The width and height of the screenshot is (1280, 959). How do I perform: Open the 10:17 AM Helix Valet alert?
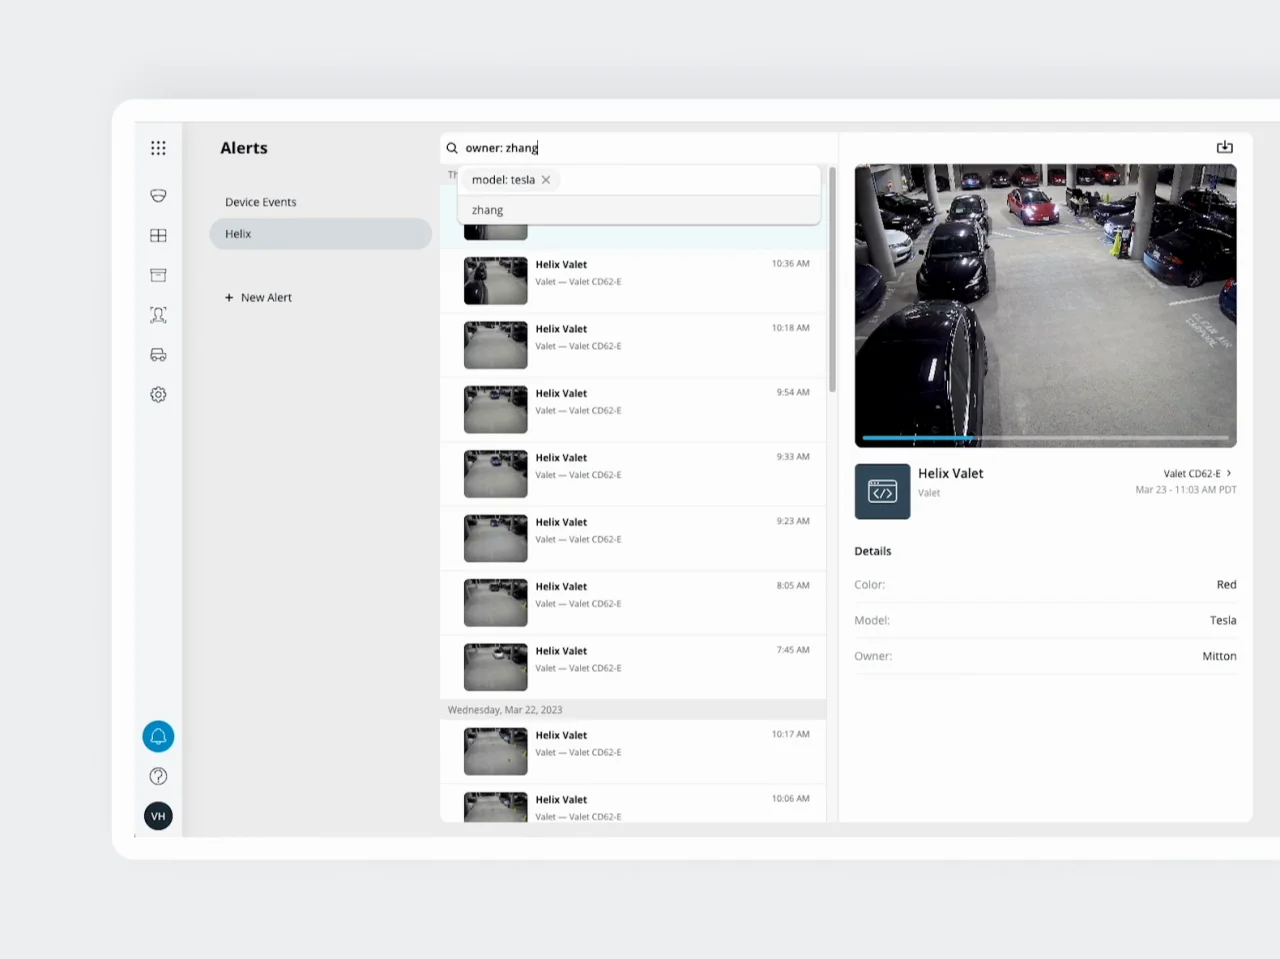633,752
